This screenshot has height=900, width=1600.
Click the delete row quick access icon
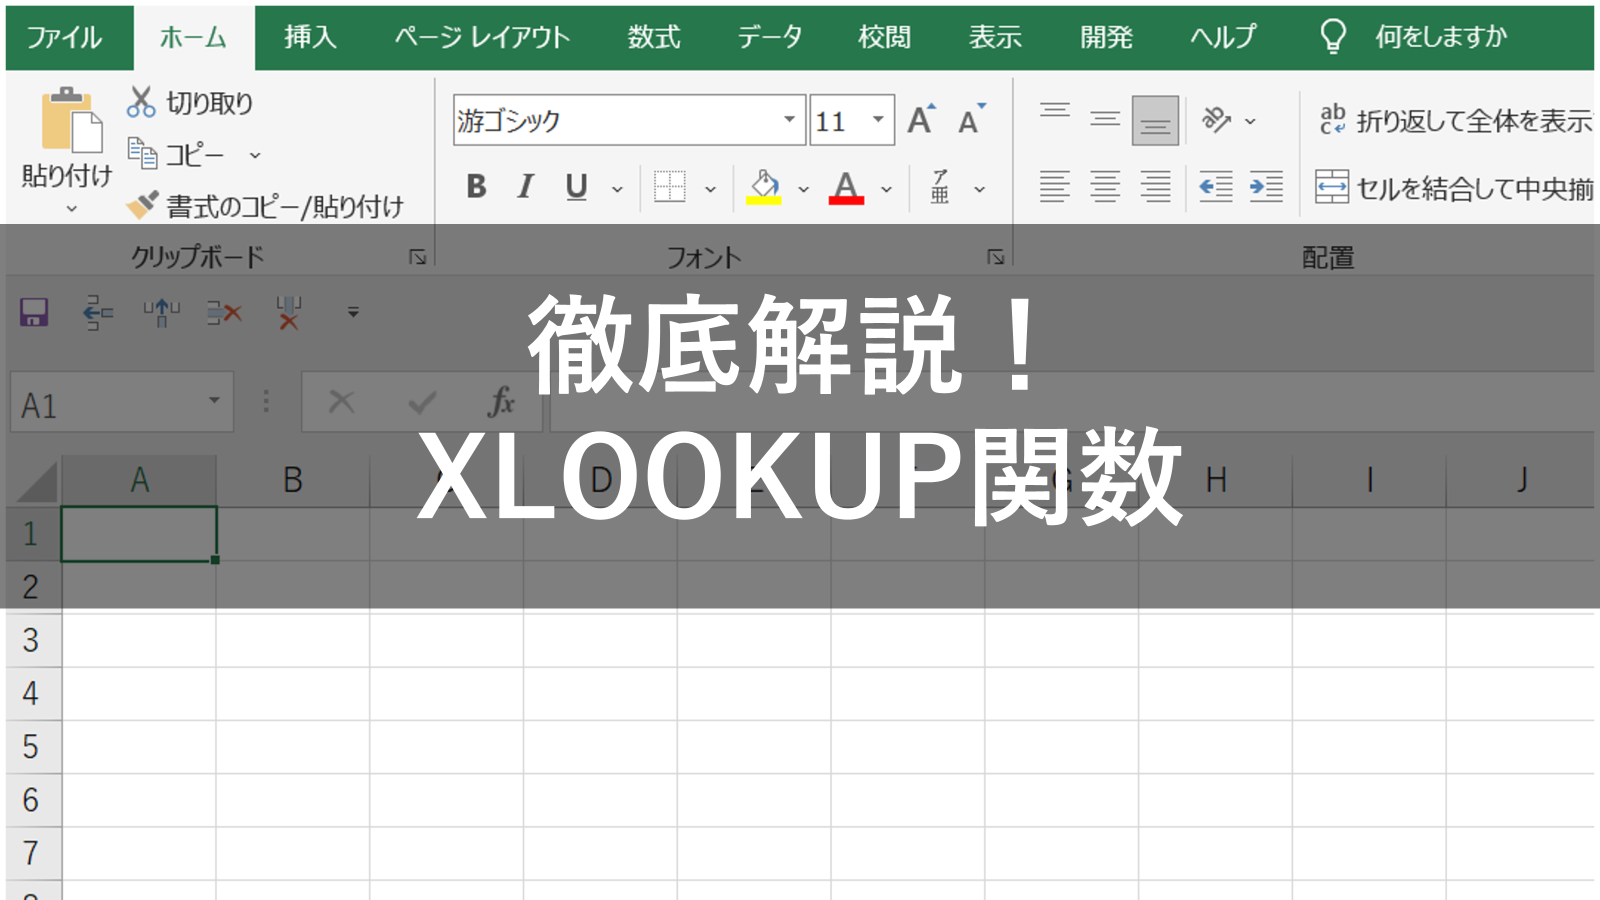coord(224,313)
